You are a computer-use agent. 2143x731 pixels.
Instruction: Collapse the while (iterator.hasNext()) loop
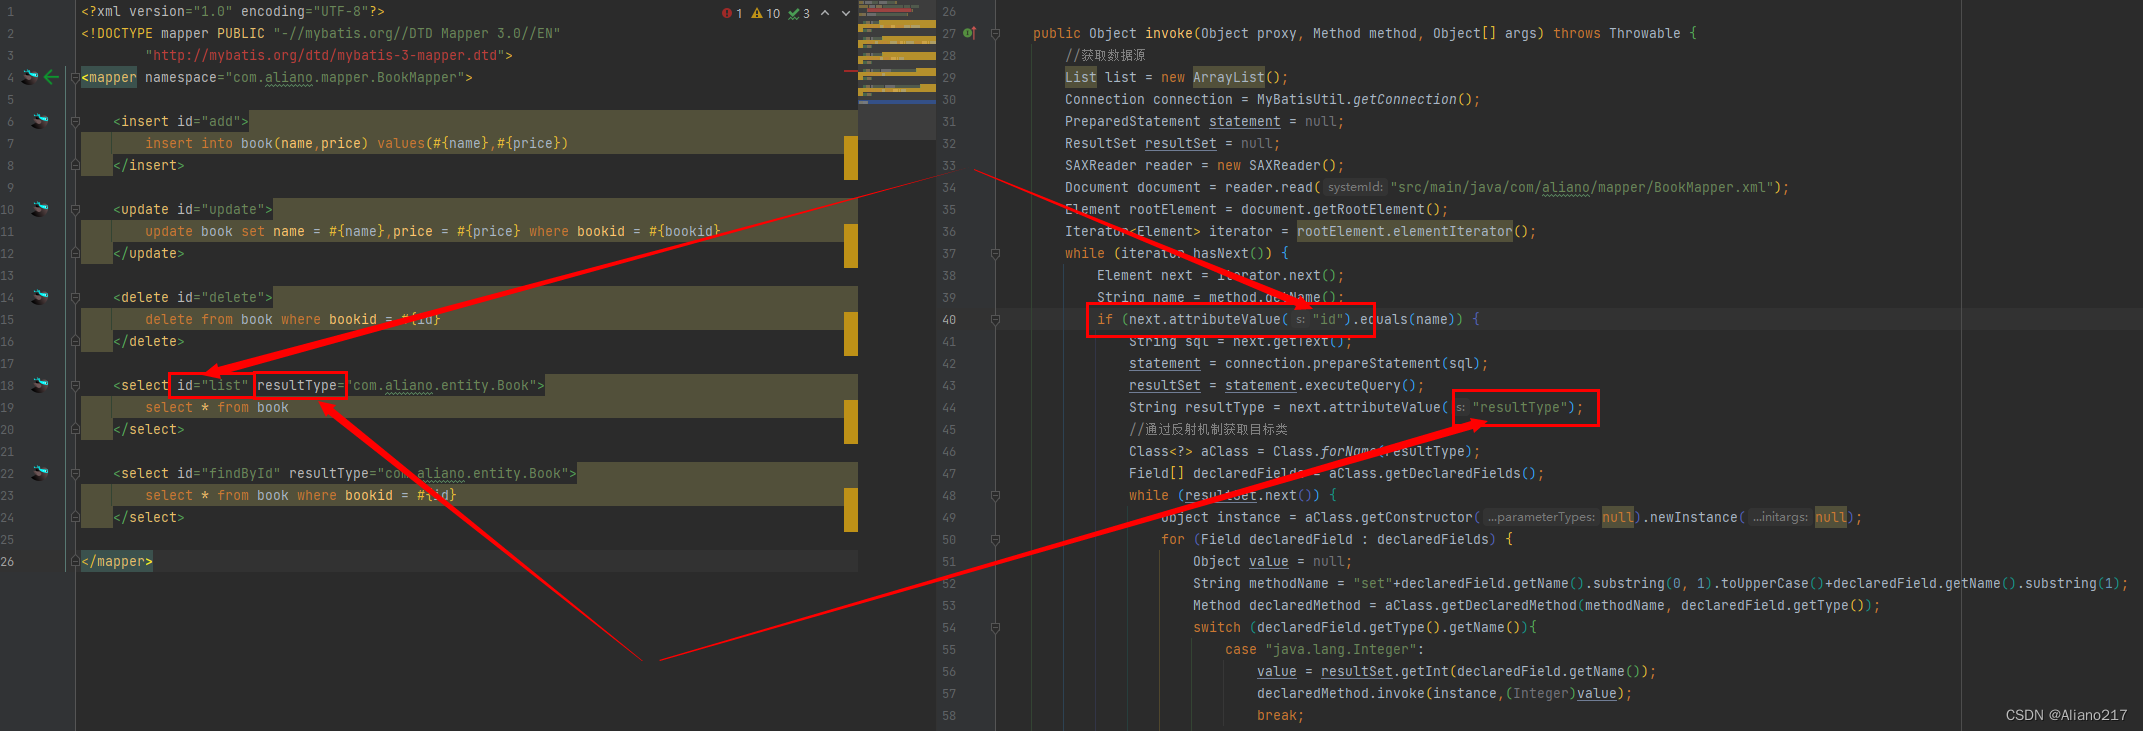[995, 253]
